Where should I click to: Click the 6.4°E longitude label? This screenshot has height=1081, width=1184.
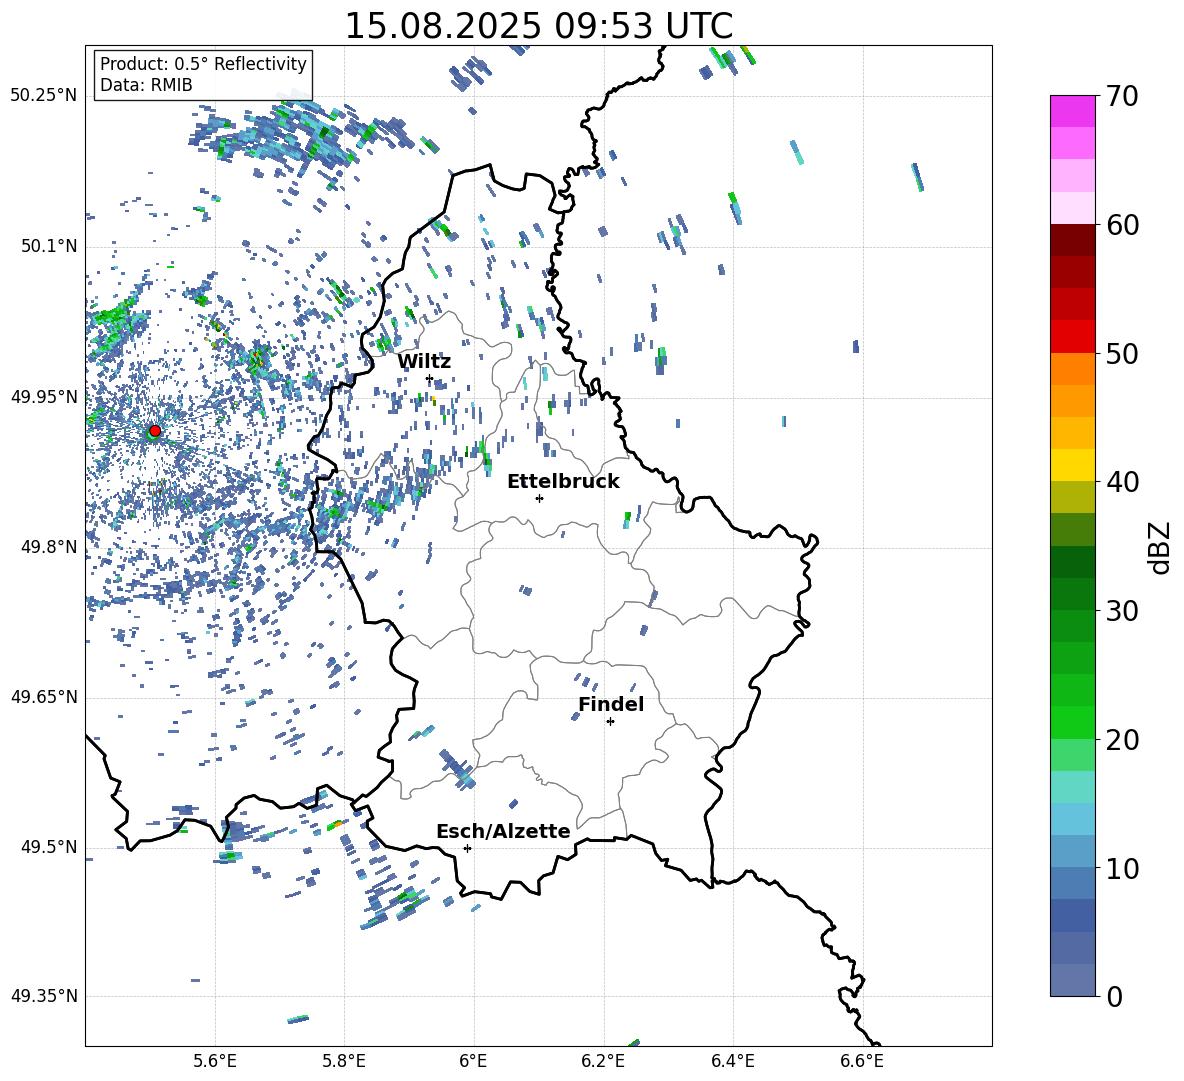732,1061
